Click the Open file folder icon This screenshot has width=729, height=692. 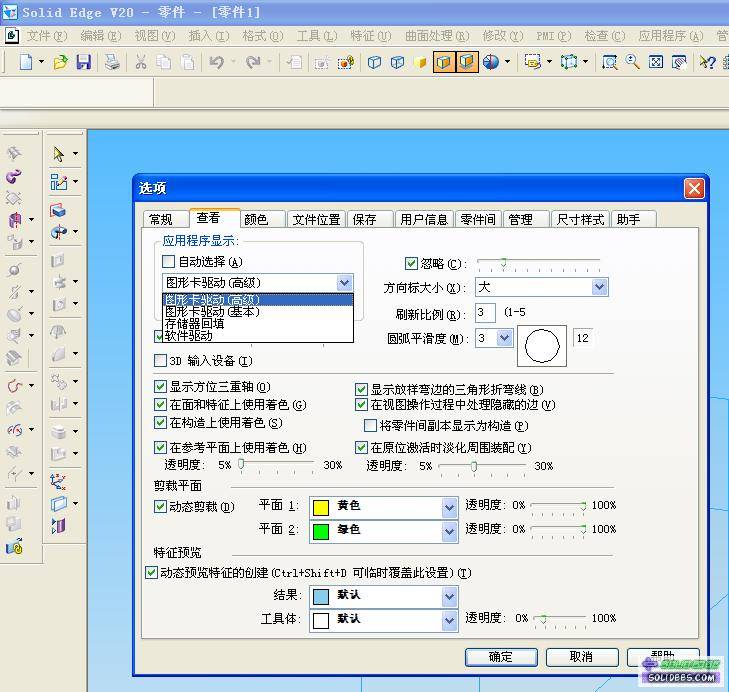point(60,62)
